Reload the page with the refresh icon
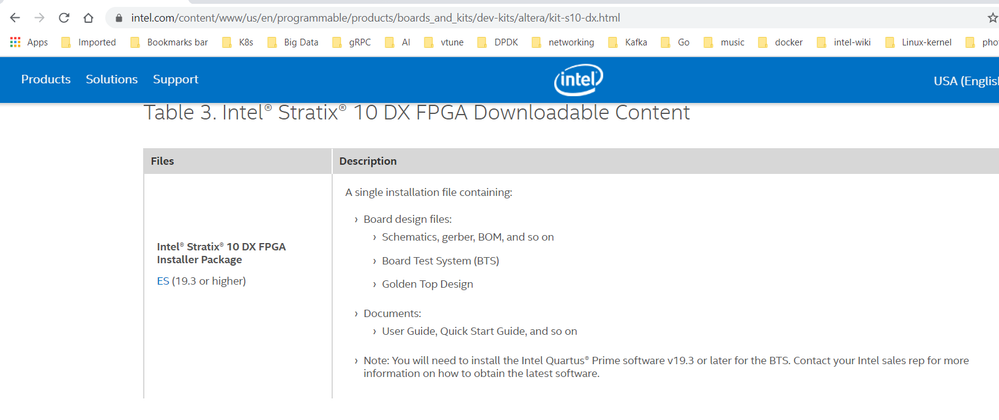This screenshot has height=420, width=999. pos(64,18)
